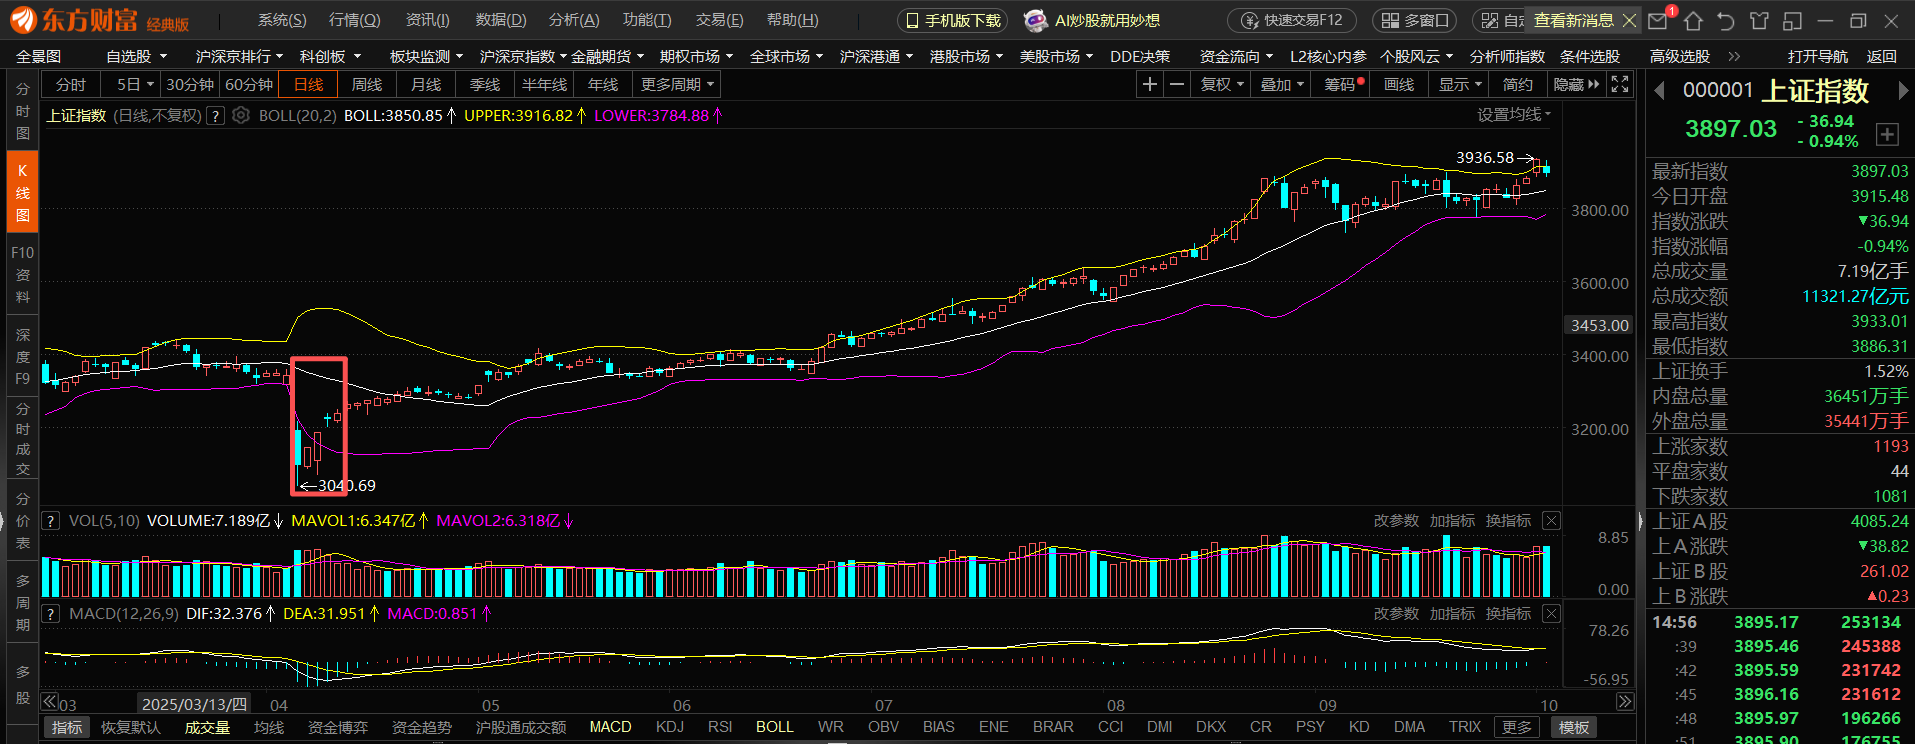Open MACD indicator help question mark

tap(50, 614)
